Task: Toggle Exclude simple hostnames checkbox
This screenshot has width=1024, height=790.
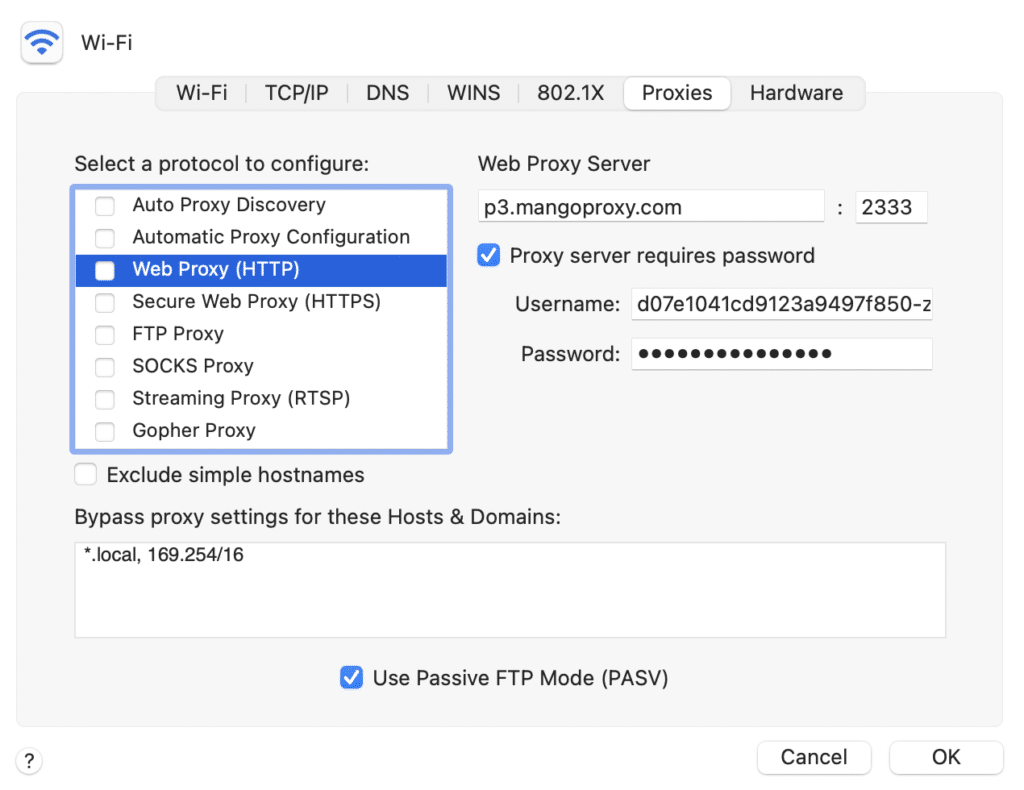Action: pyautogui.click(x=86, y=475)
